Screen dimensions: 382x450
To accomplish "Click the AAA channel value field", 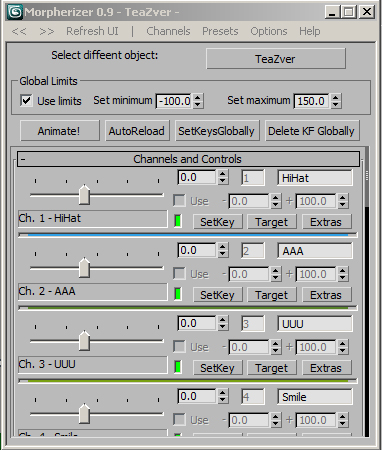I will 197,250.
